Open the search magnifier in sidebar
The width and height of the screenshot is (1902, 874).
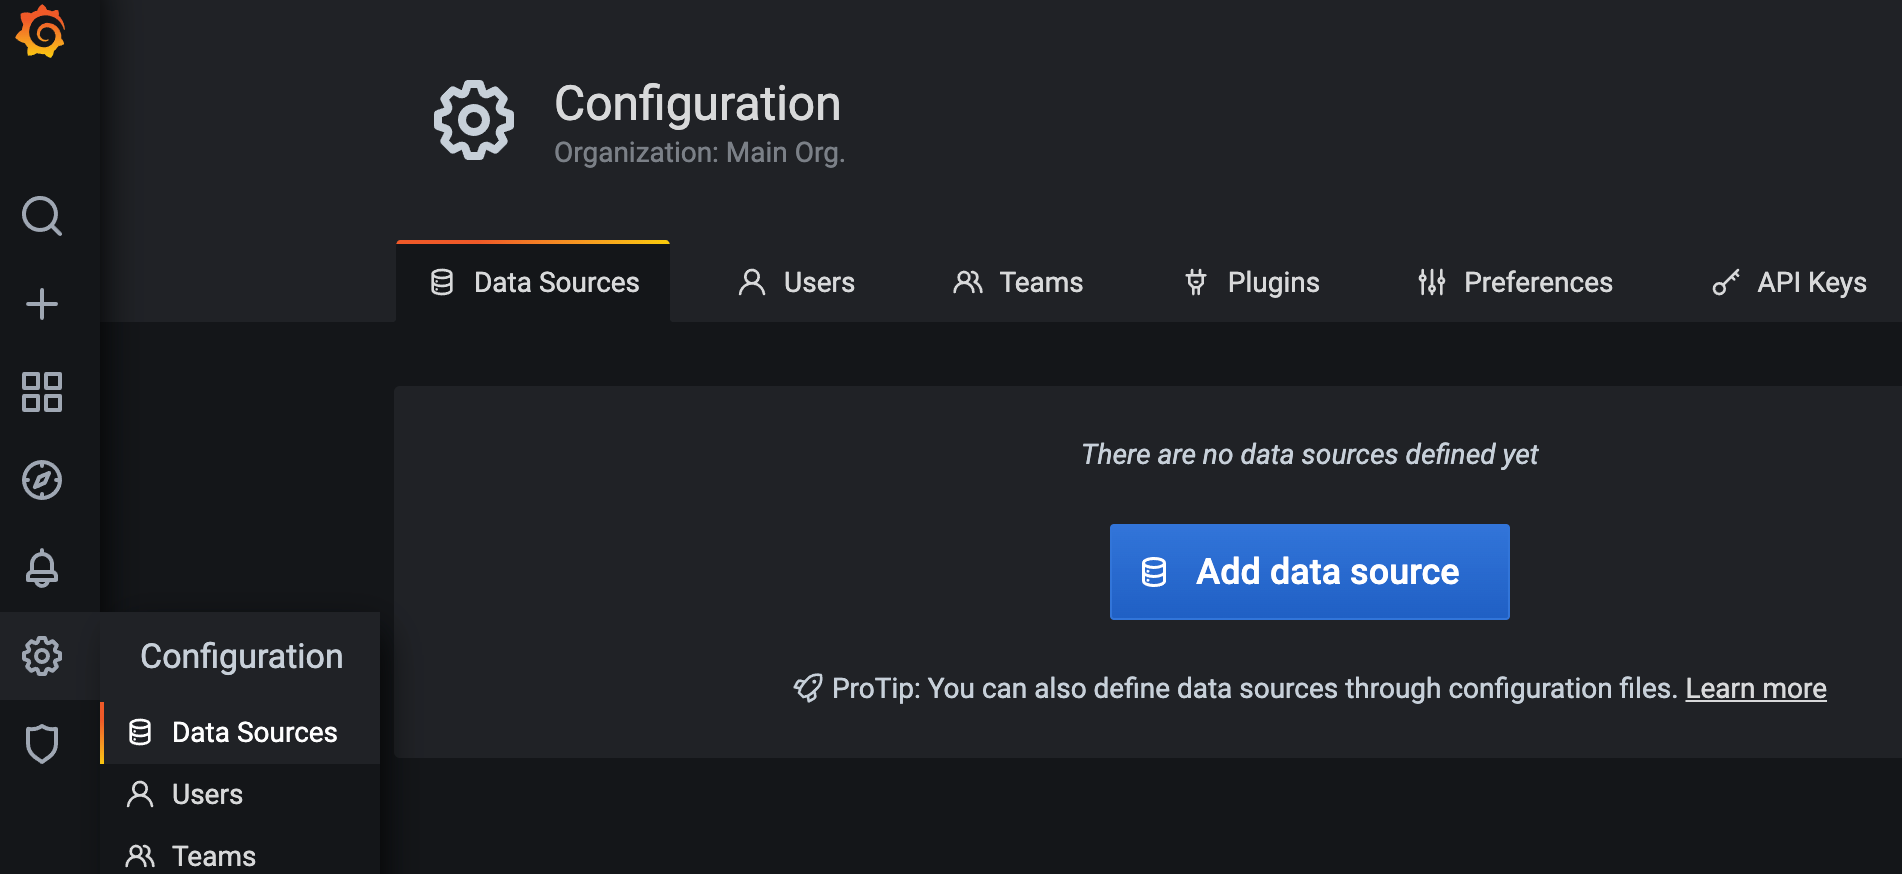(42, 216)
